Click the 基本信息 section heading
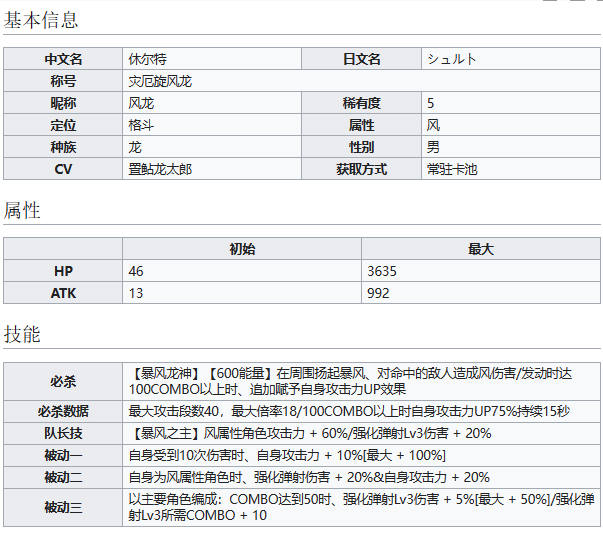The width and height of the screenshot is (603, 533). (x=41, y=19)
